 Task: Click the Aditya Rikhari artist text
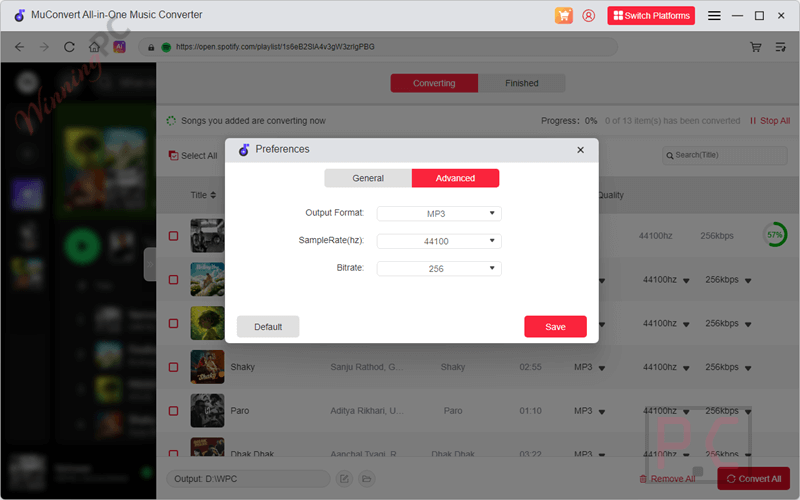click(366, 411)
